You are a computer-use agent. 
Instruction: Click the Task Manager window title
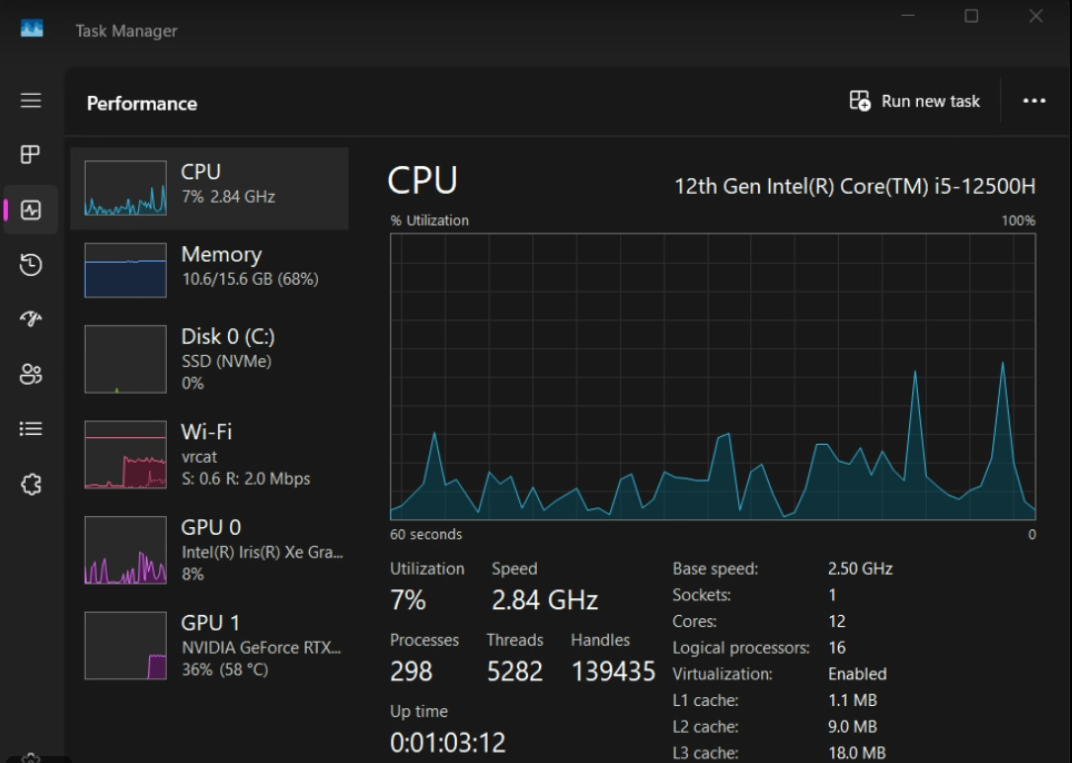point(126,31)
